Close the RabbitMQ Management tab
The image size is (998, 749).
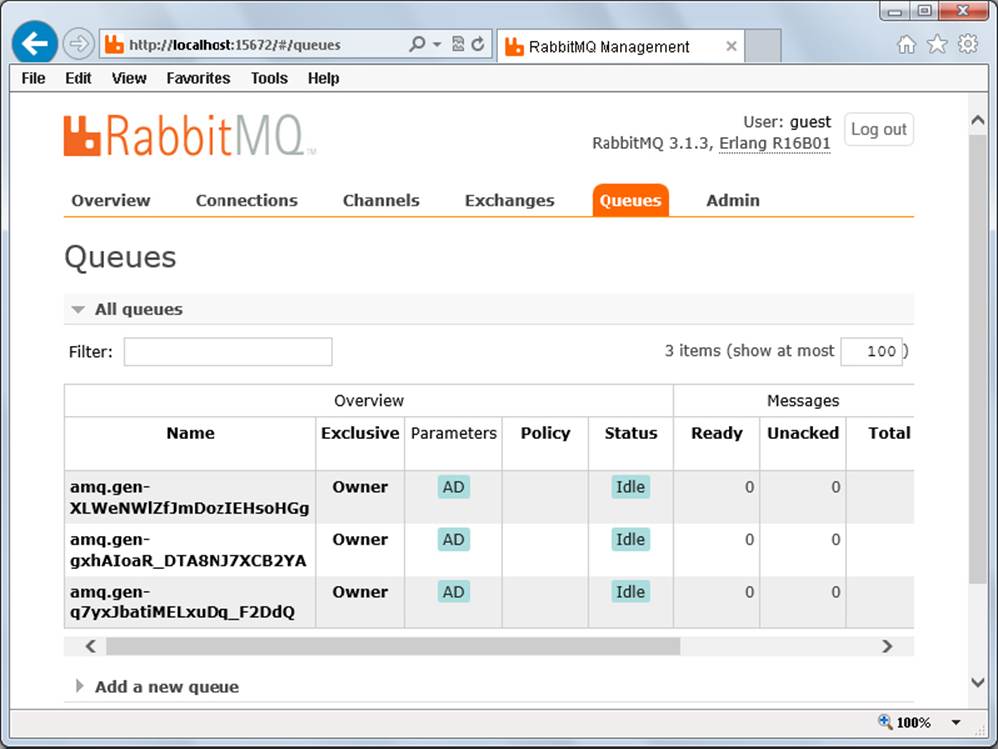[731, 46]
